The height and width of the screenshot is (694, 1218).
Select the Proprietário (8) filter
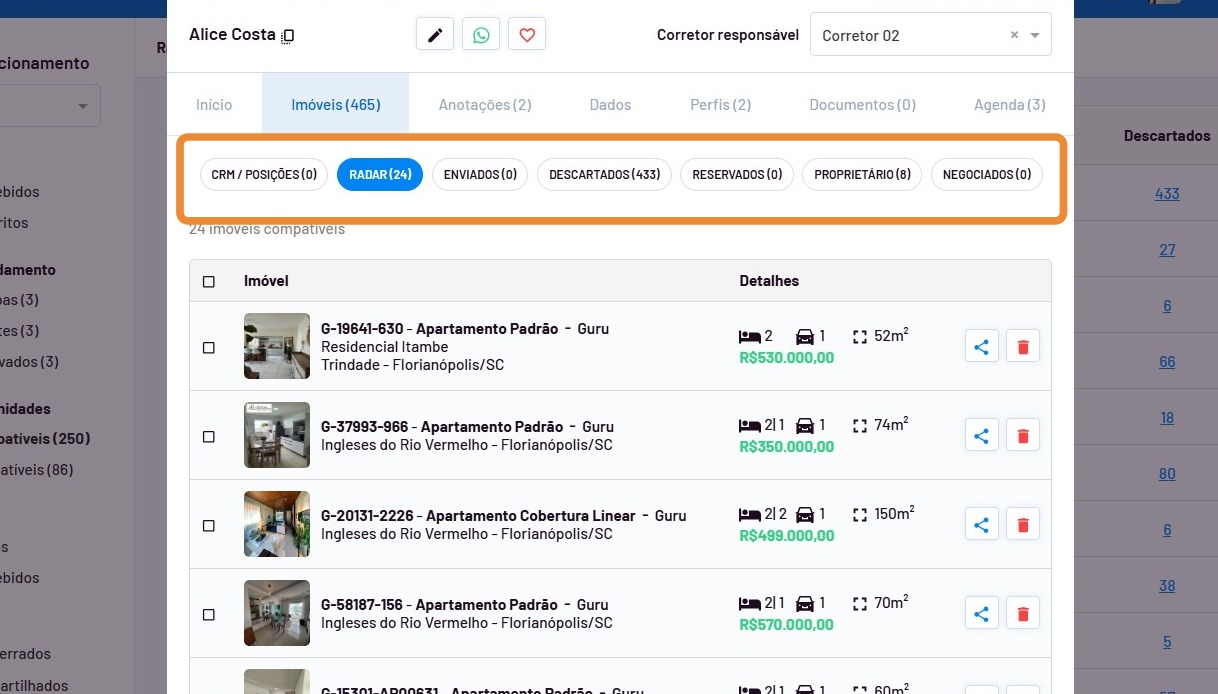pos(862,175)
